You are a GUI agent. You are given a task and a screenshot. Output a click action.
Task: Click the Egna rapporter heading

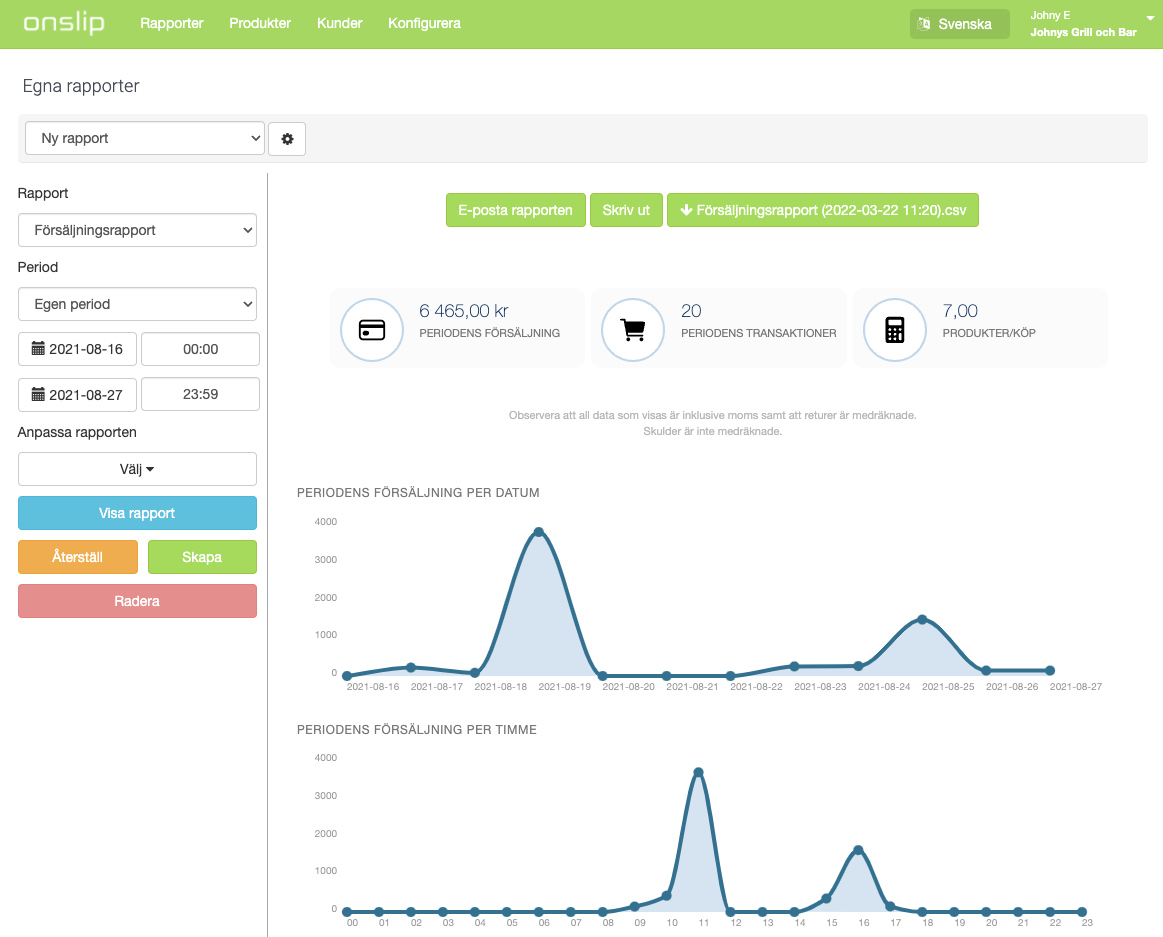point(81,86)
